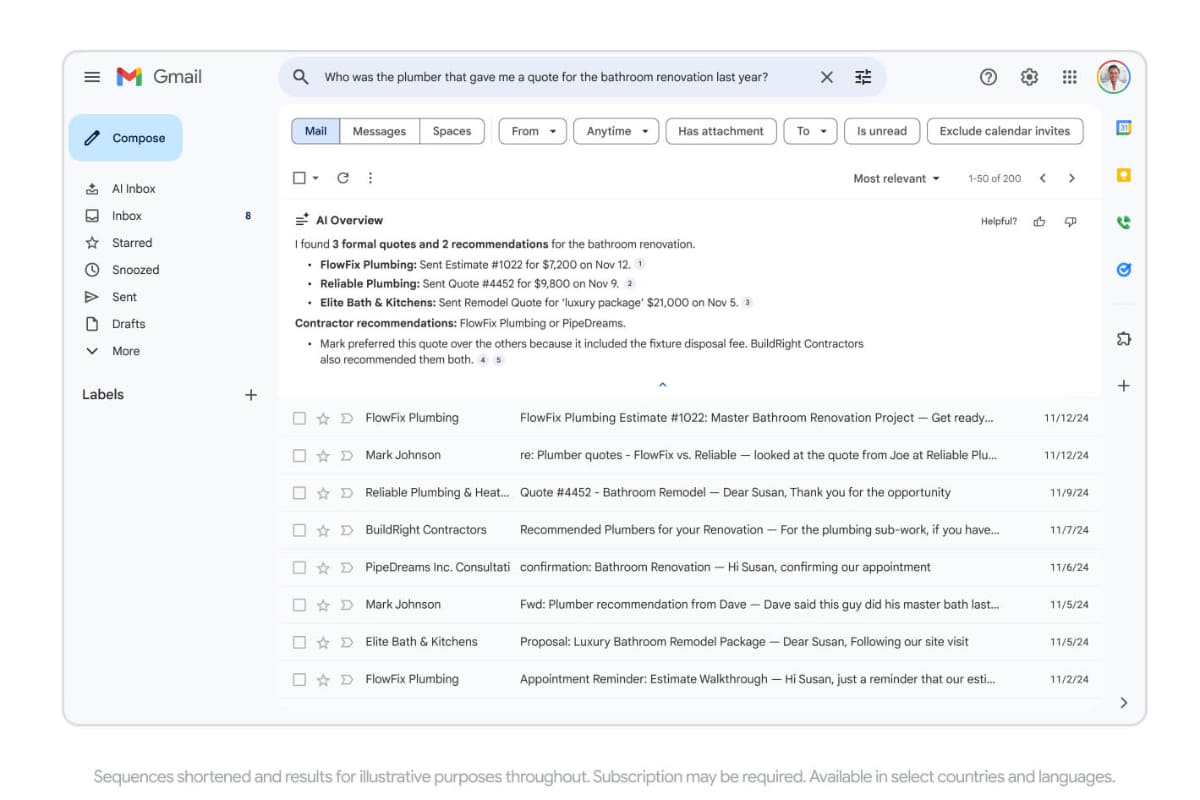Rate the AI Overview thumbs down
Viewport: 1200px width, 800px height.
pyautogui.click(x=1070, y=221)
